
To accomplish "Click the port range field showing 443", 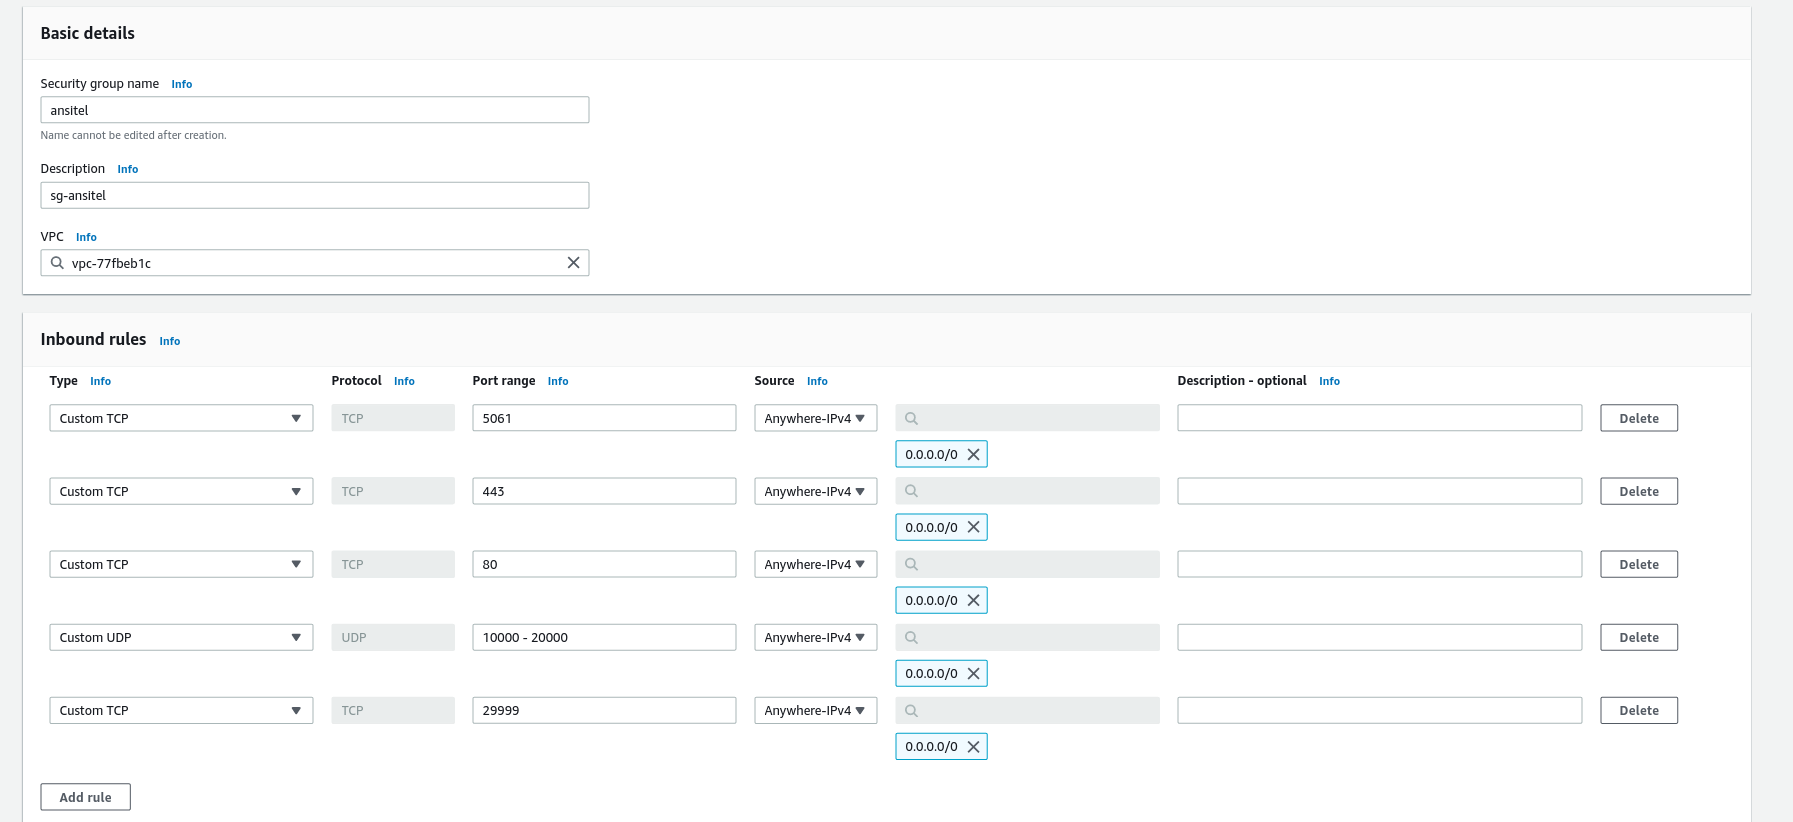I will tap(604, 491).
